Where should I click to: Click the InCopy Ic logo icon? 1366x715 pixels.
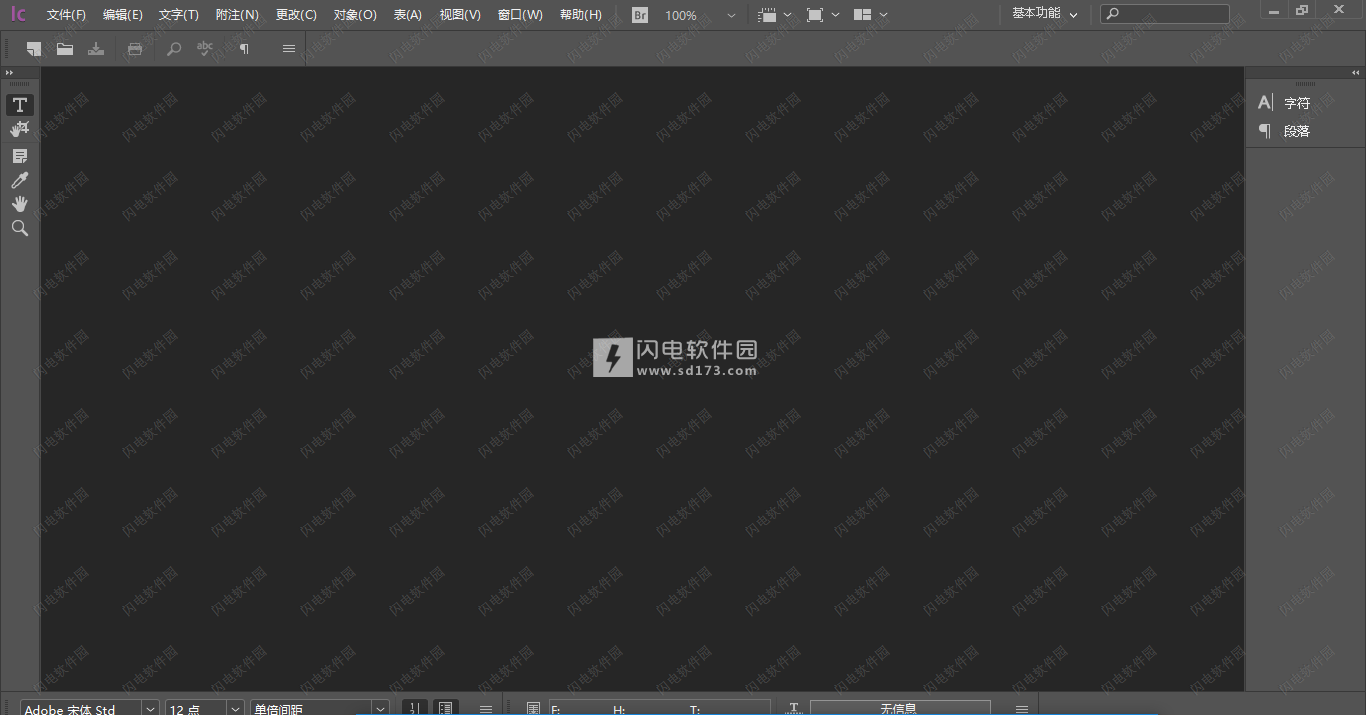click(18, 14)
